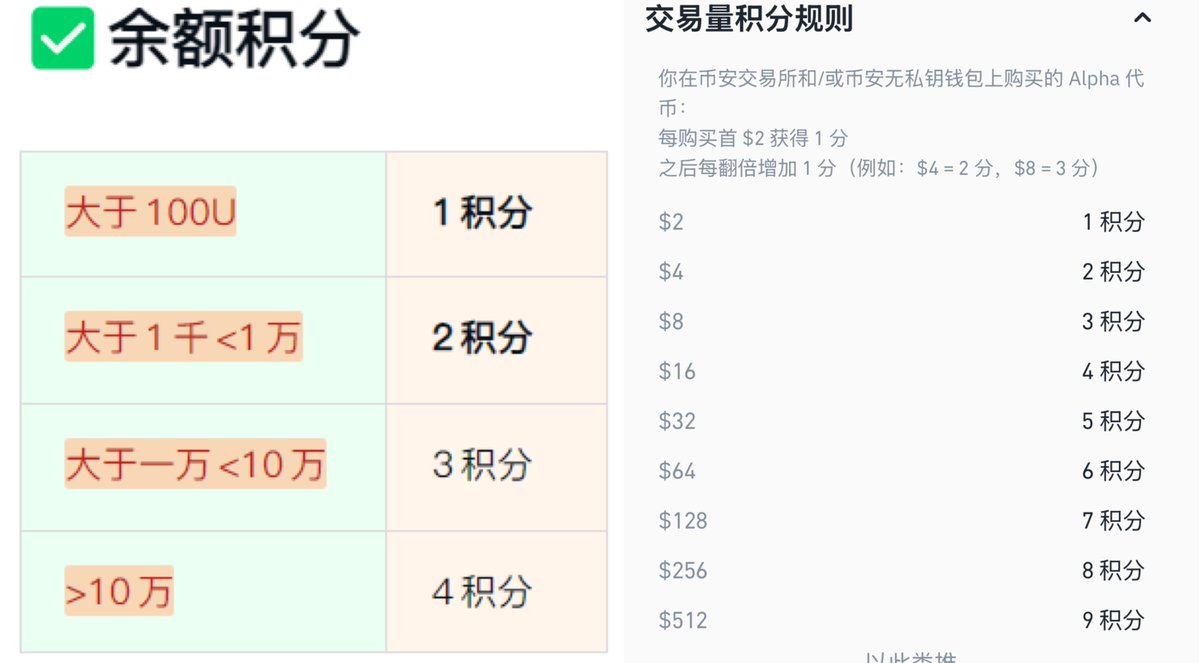Click the $64 volume row

click(901, 471)
